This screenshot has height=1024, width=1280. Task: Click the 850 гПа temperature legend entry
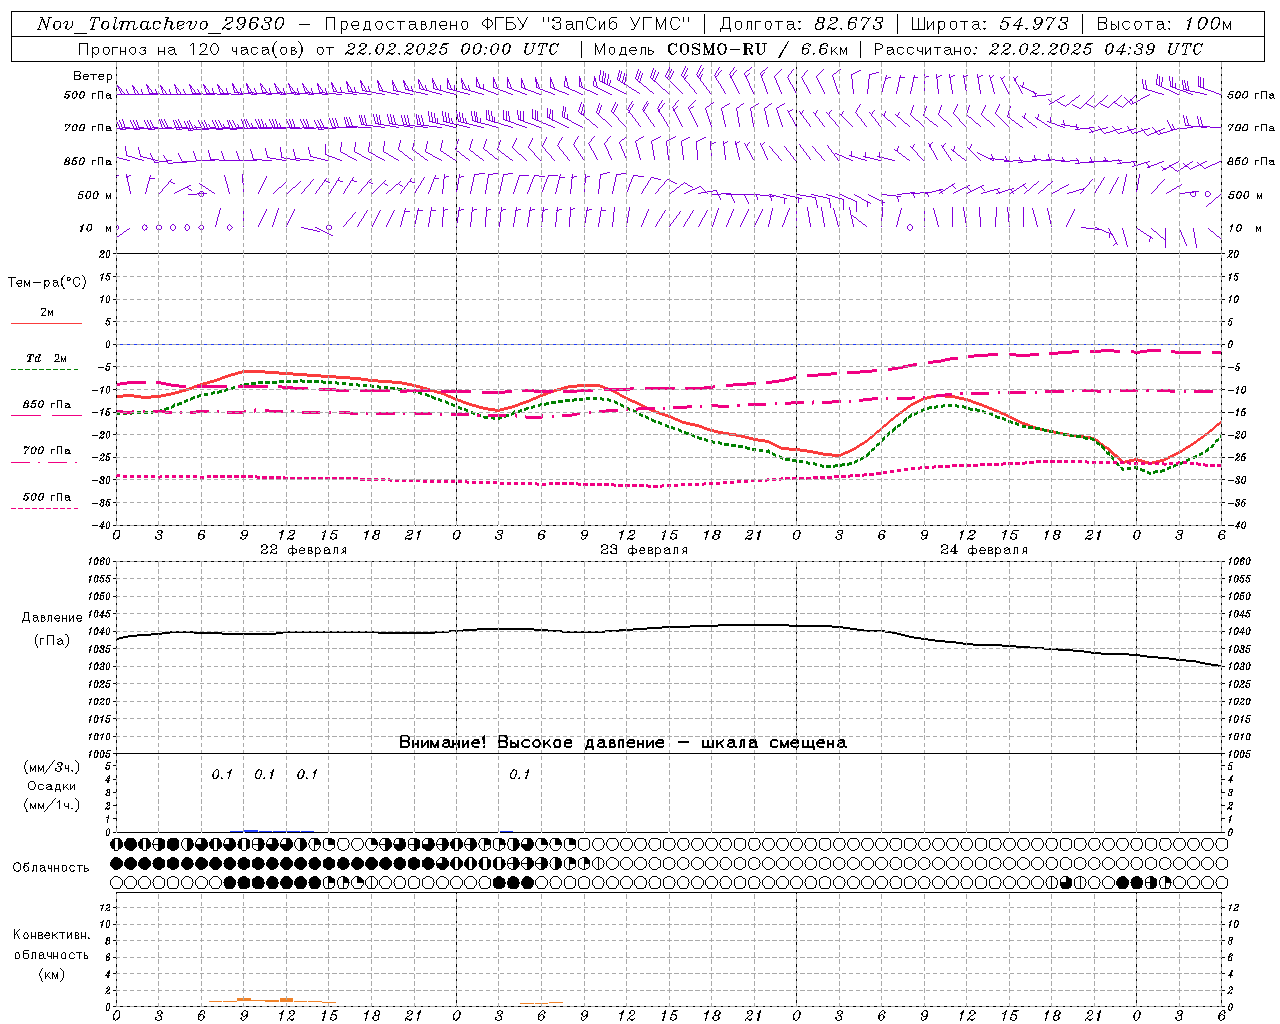tap(47, 405)
